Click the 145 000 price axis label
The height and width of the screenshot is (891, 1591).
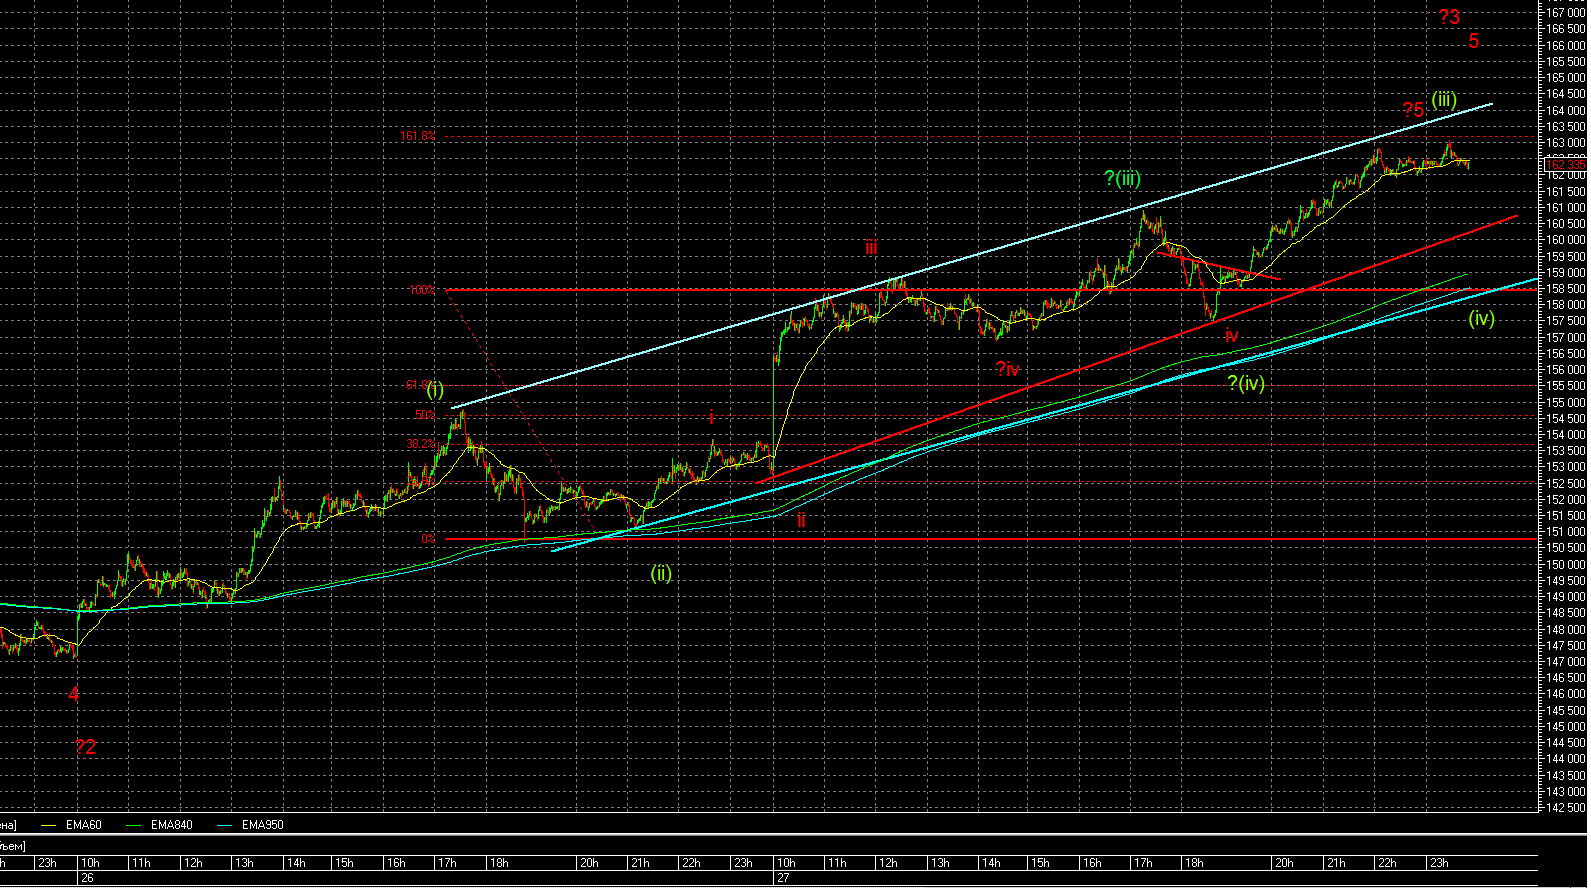[1566, 727]
